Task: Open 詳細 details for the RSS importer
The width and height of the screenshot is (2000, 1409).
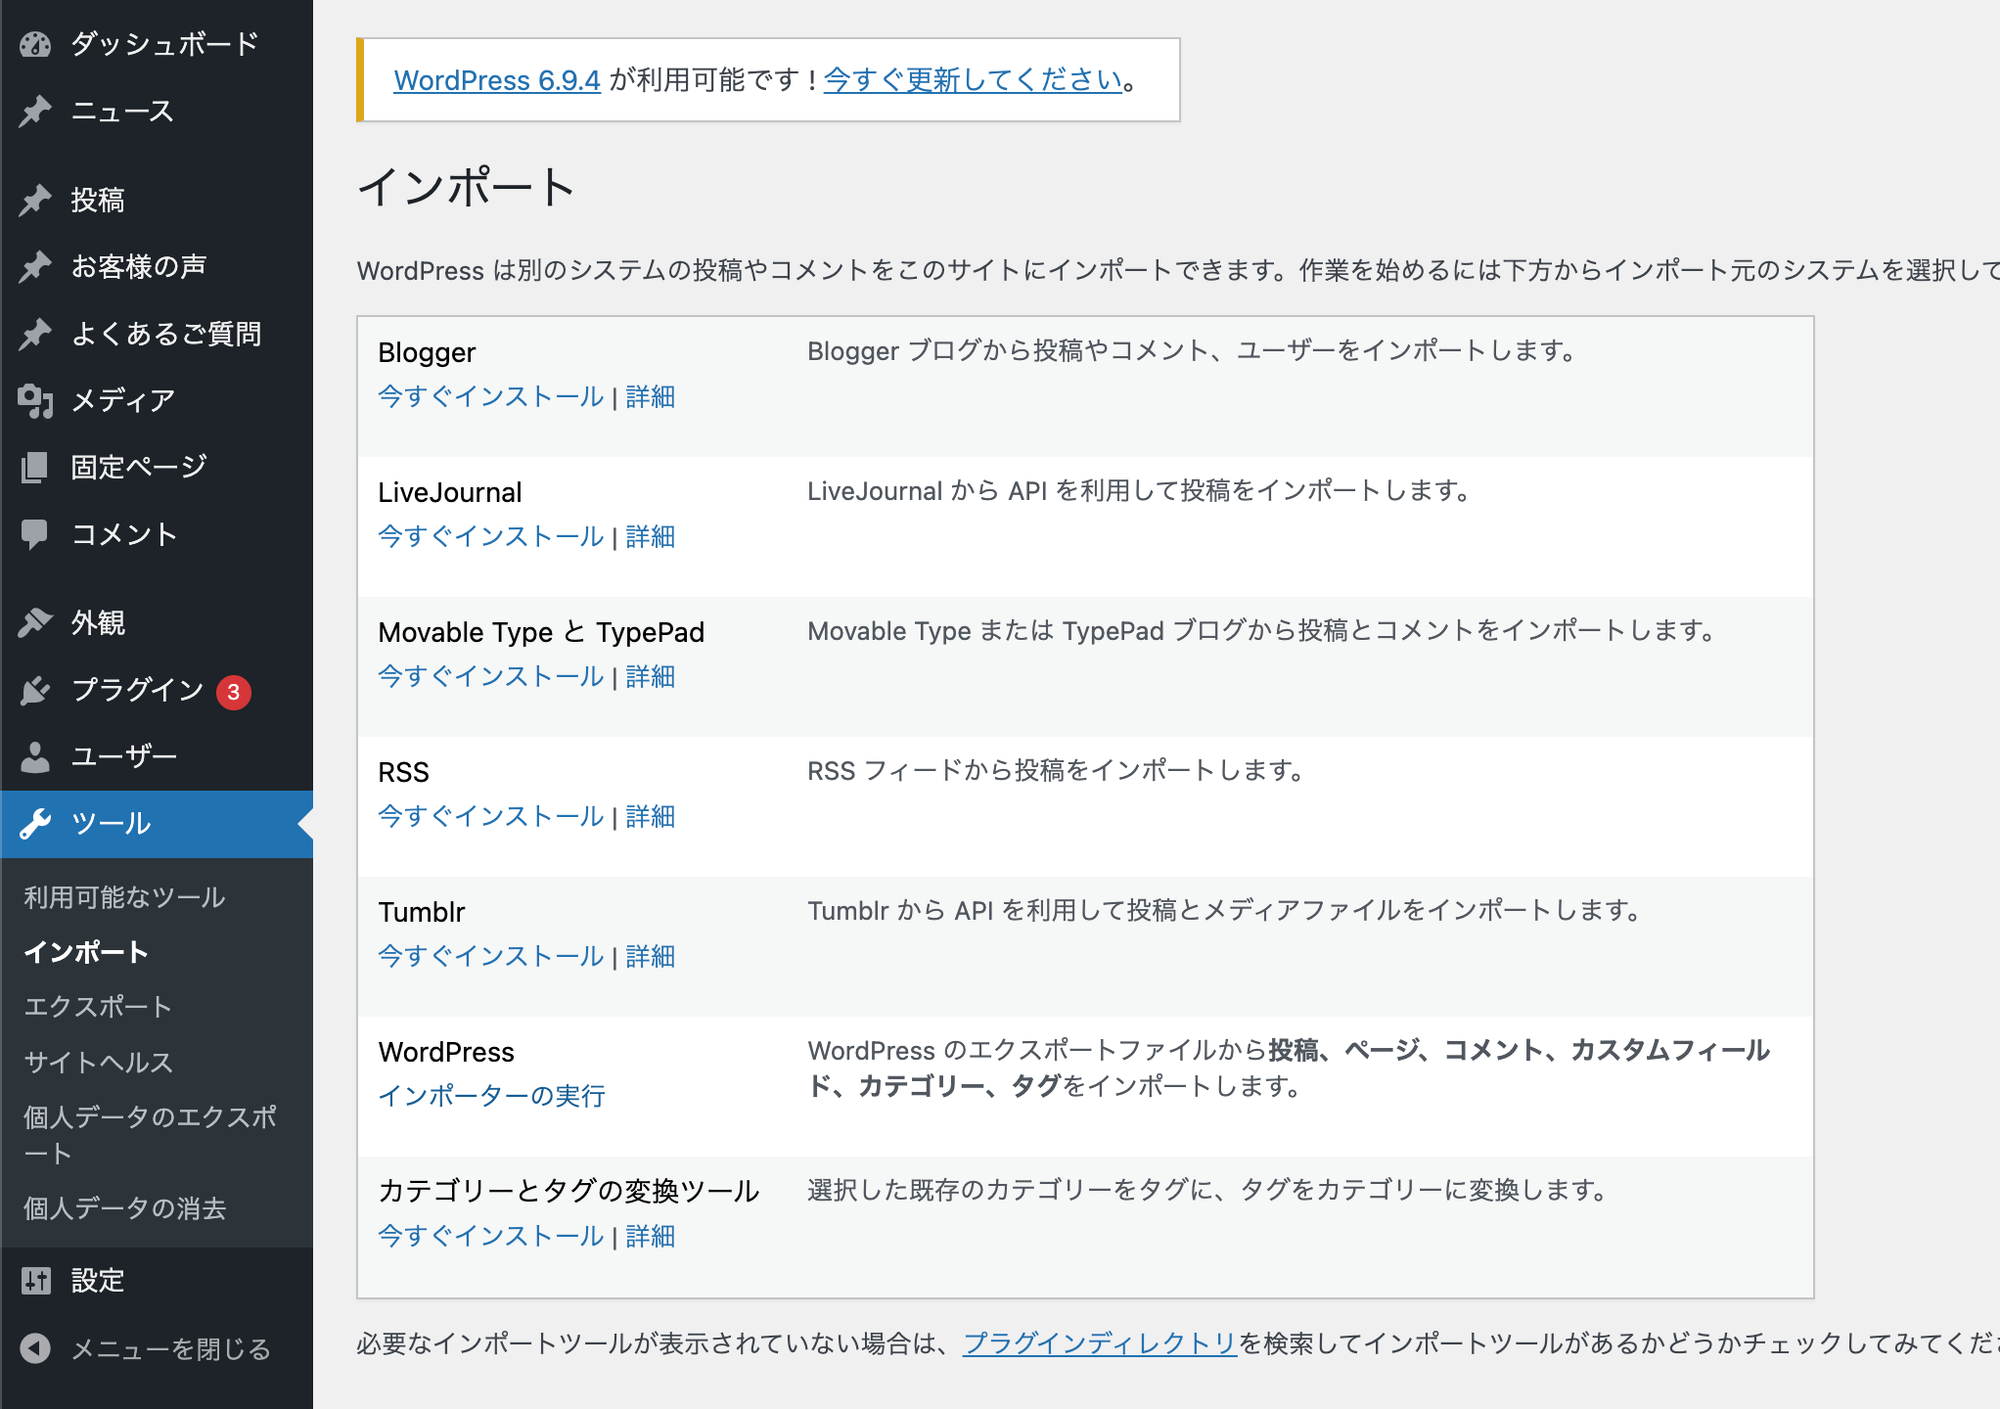Action: (x=650, y=816)
